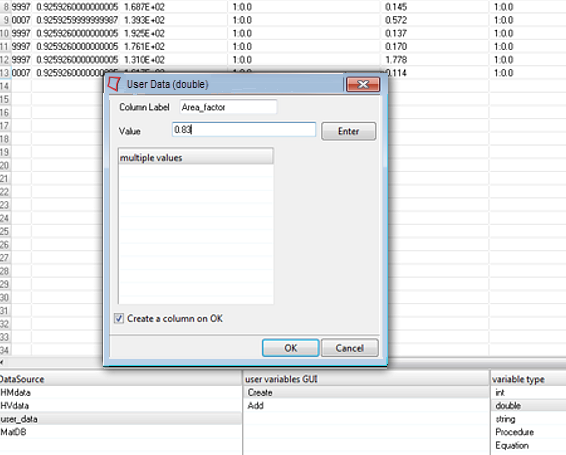Select row header 27 in table
The height and width of the screenshot is (455, 566).
(5, 258)
